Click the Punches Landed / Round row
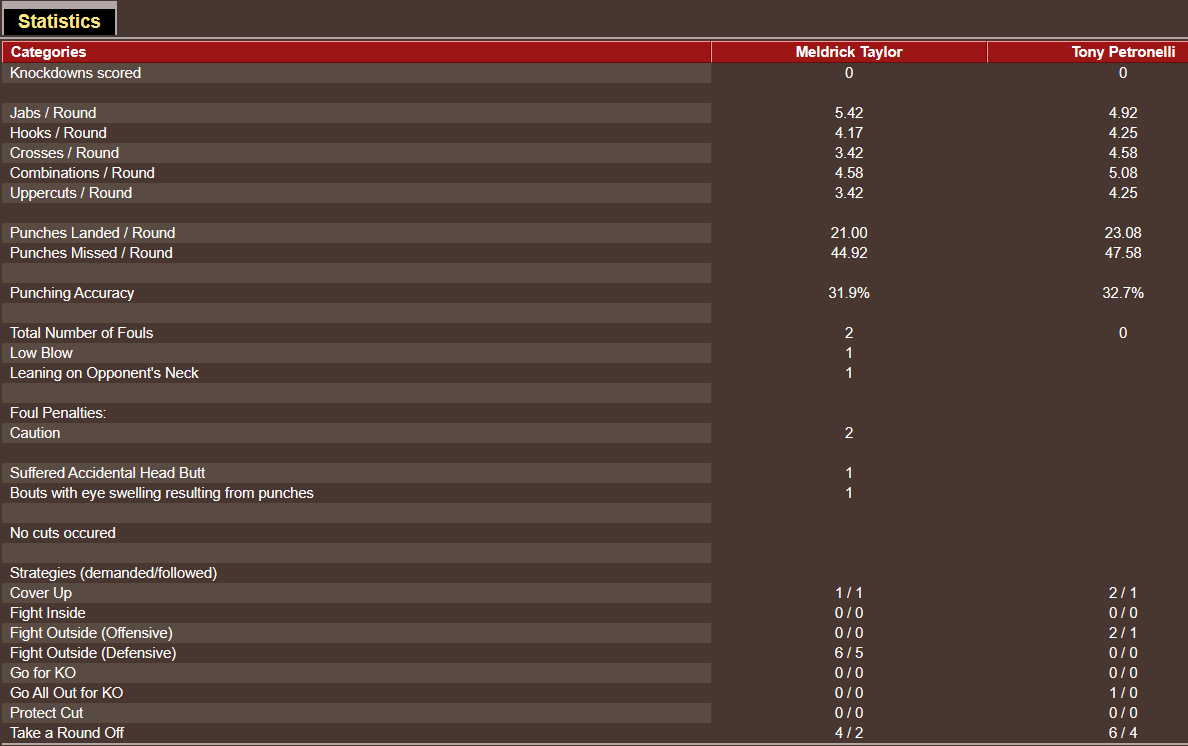Viewport: 1188px width, 746px height. [92, 232]
